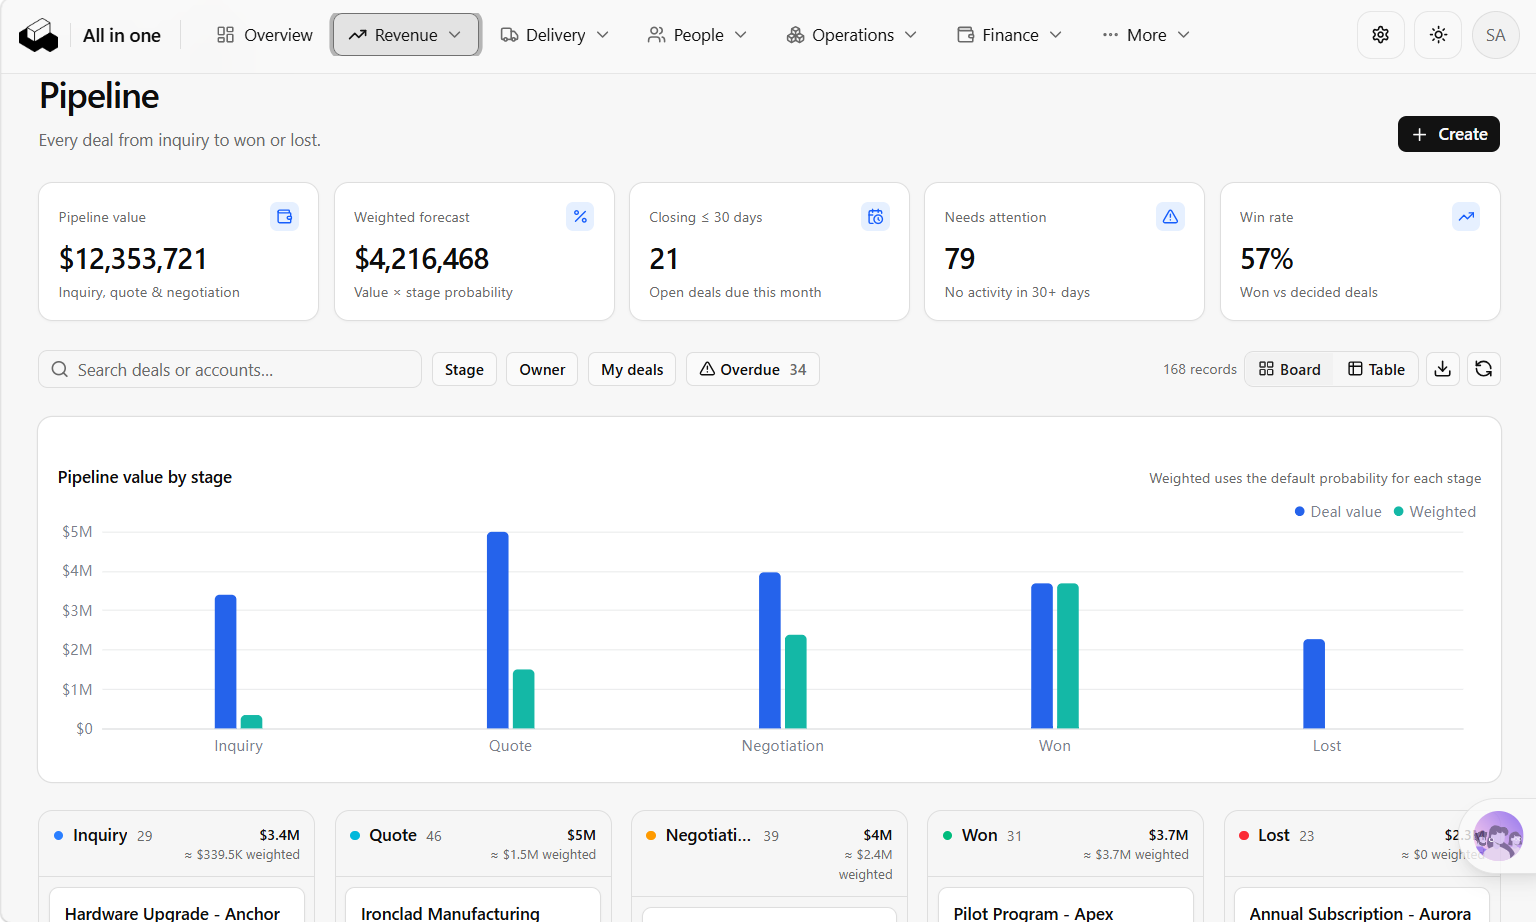Toggle the My deals filter

tap(632, 369)
